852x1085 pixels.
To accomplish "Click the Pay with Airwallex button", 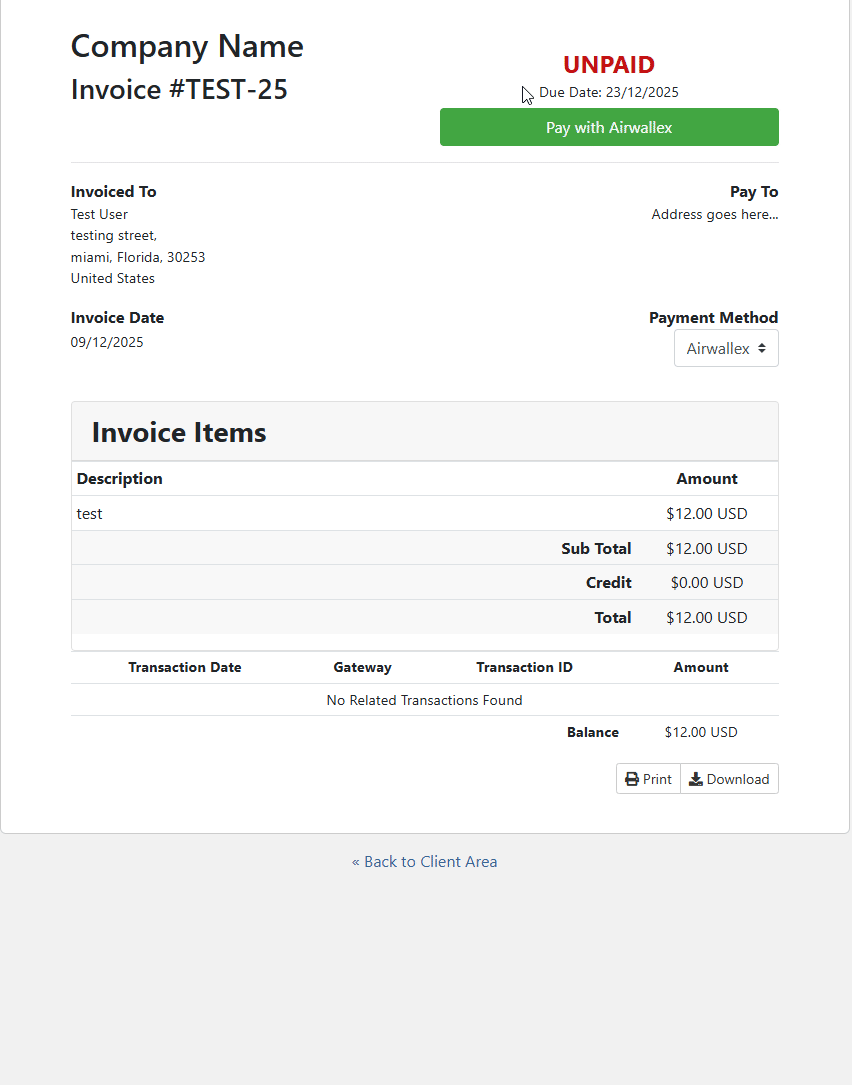I will point(609,127).
